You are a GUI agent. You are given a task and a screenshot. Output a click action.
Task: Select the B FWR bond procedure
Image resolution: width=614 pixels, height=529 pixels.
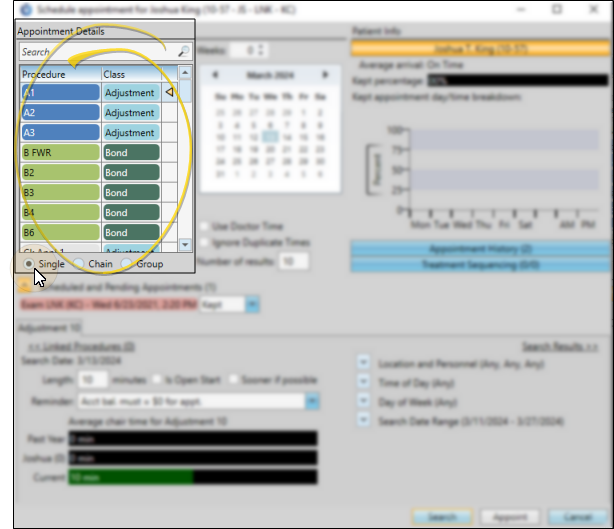(59, 152)
